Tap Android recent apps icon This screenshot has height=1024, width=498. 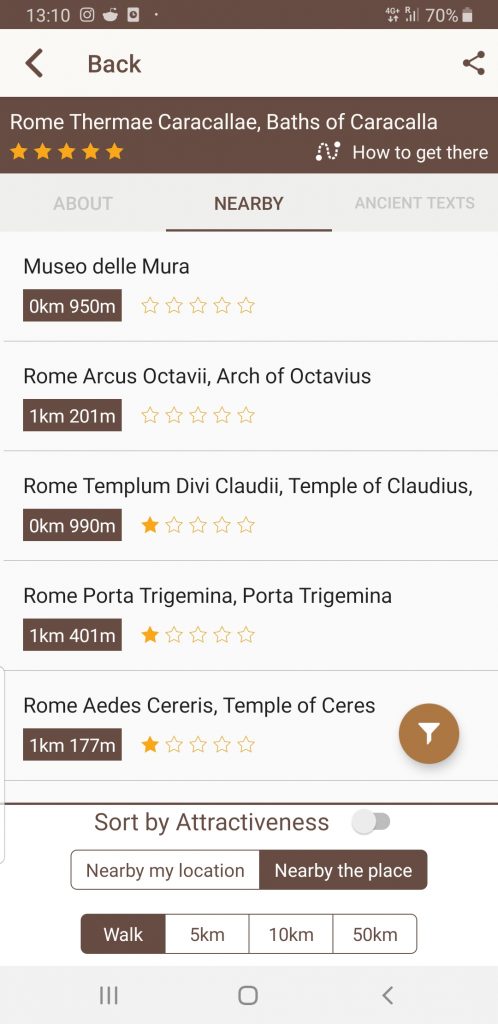tap(108, 995)
